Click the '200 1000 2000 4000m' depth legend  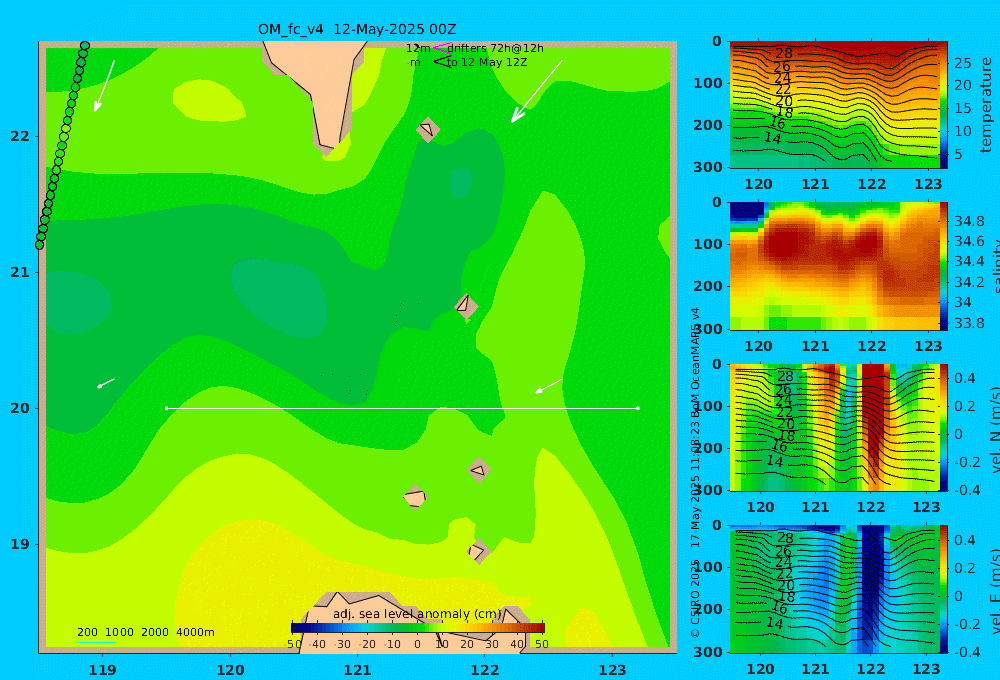[x=145, y=632]
